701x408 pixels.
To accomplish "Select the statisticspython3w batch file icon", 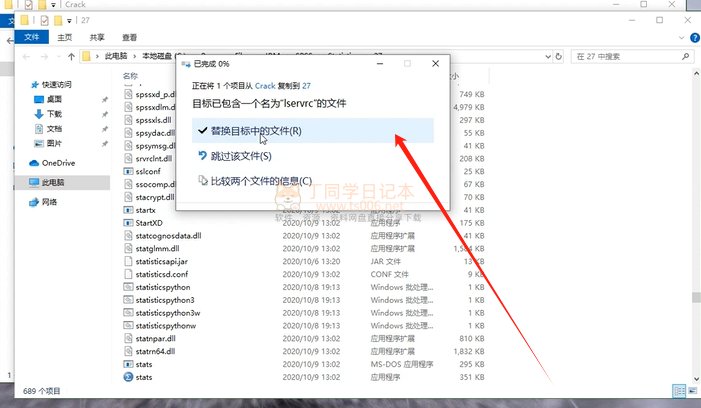I will click(x=128, y=313).
